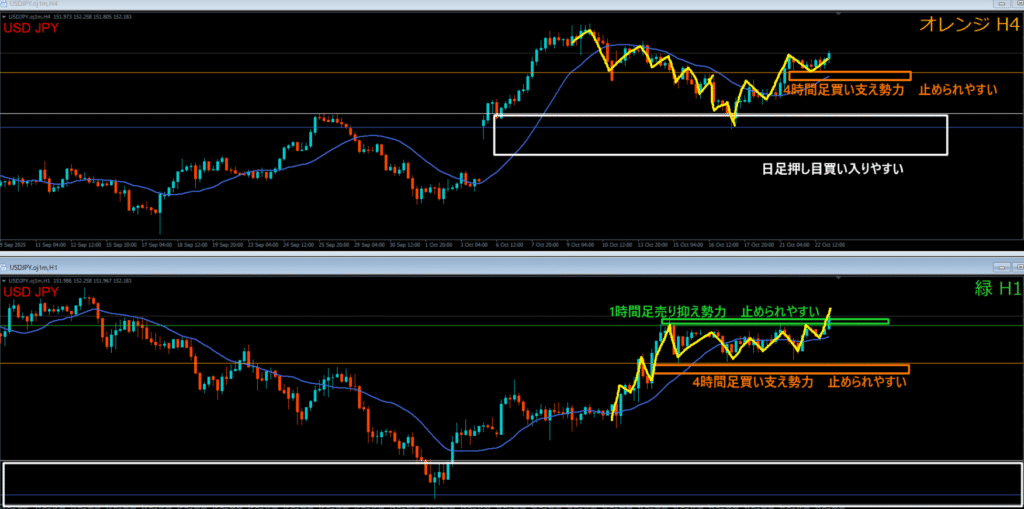The image size is (1024, 509).
Task: Click the '6 Oct 12:00' time axis label
Action: click(x=510, y=245)
